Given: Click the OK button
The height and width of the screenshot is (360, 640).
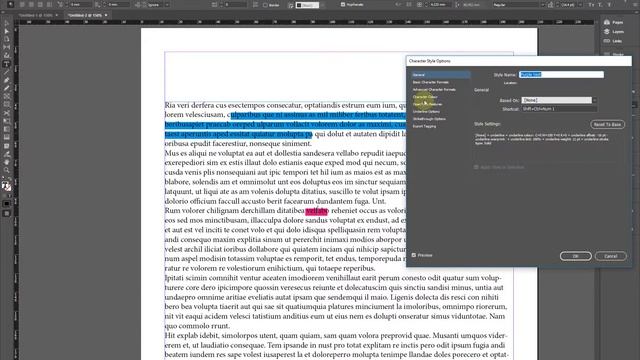Looking at the screenshot, I should pyautogui.click(x=576, y=256).
